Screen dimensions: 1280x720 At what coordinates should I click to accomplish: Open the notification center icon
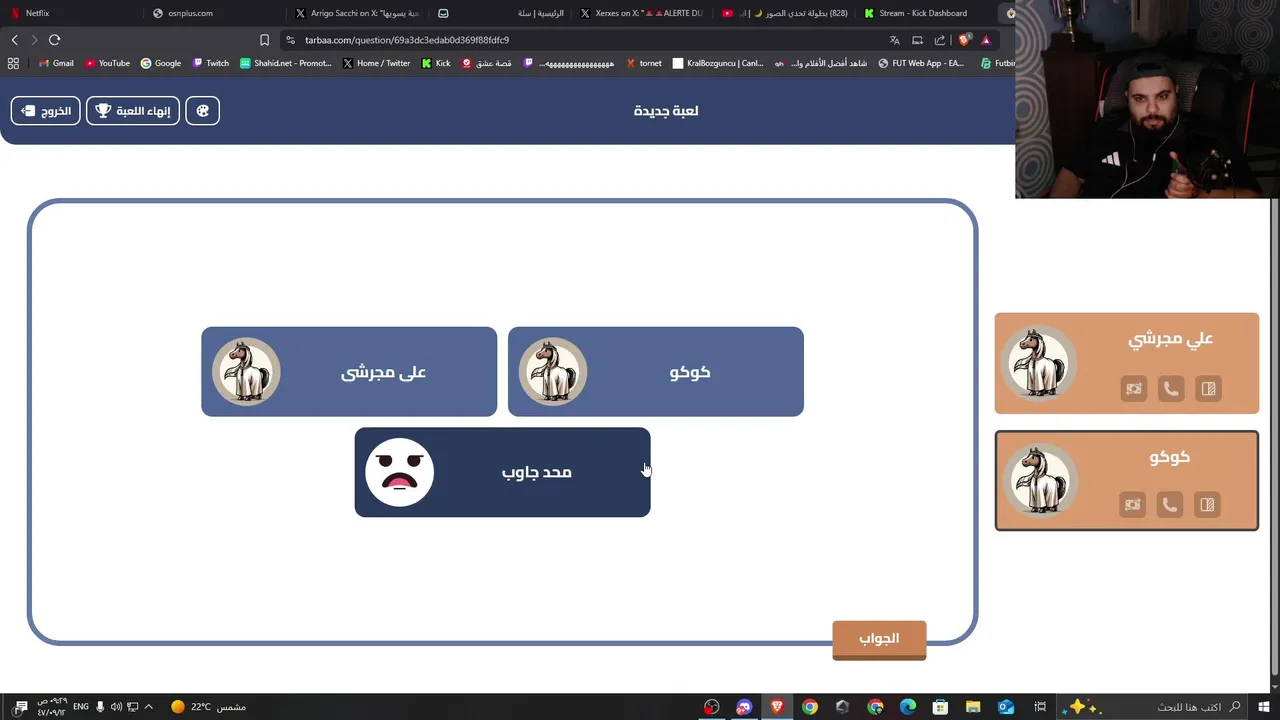tap(21, 707)
